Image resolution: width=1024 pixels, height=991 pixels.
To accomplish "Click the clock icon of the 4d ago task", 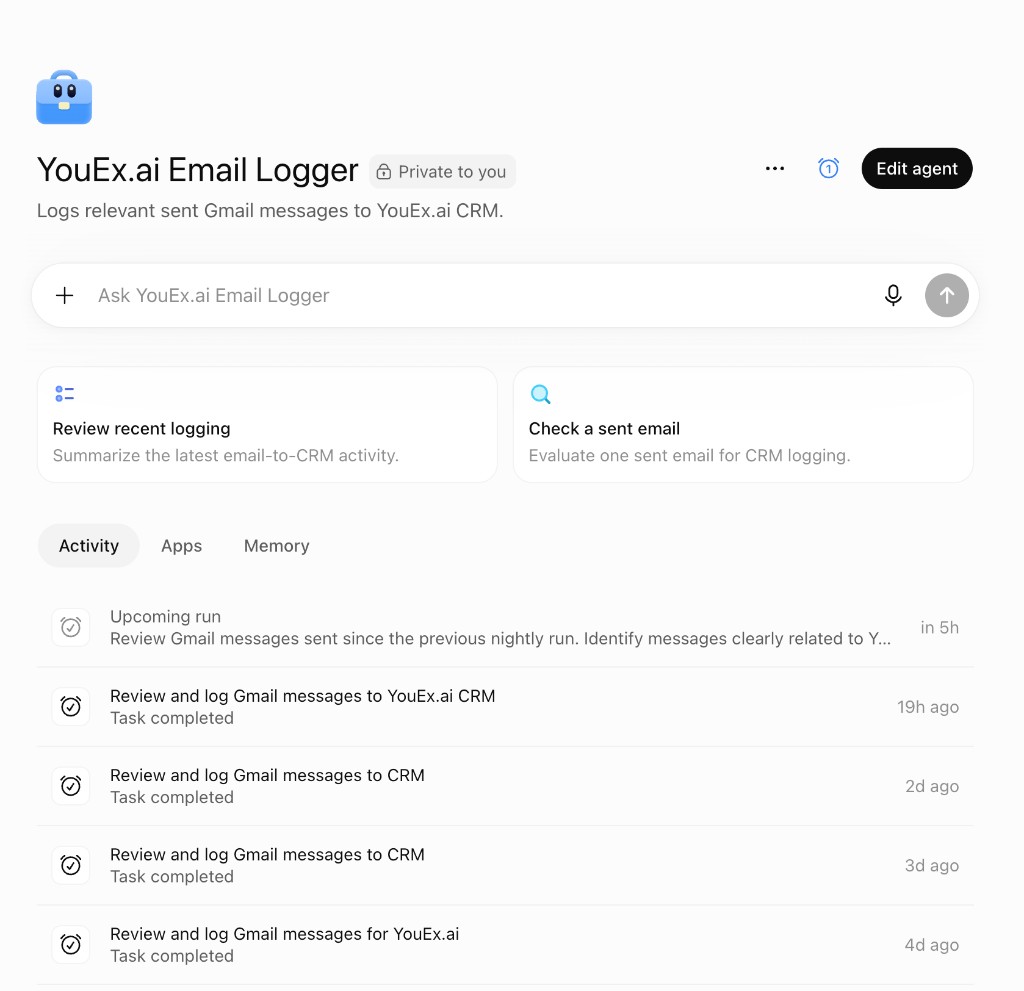I will click(71, 945).
